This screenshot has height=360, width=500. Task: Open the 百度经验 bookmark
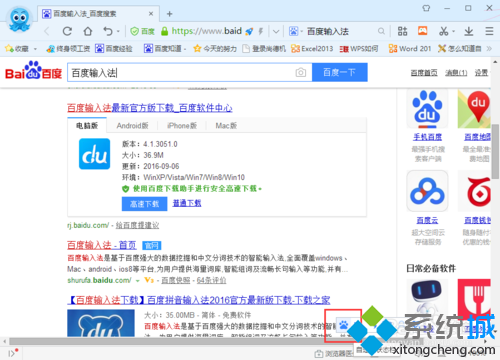click(114, 49)
